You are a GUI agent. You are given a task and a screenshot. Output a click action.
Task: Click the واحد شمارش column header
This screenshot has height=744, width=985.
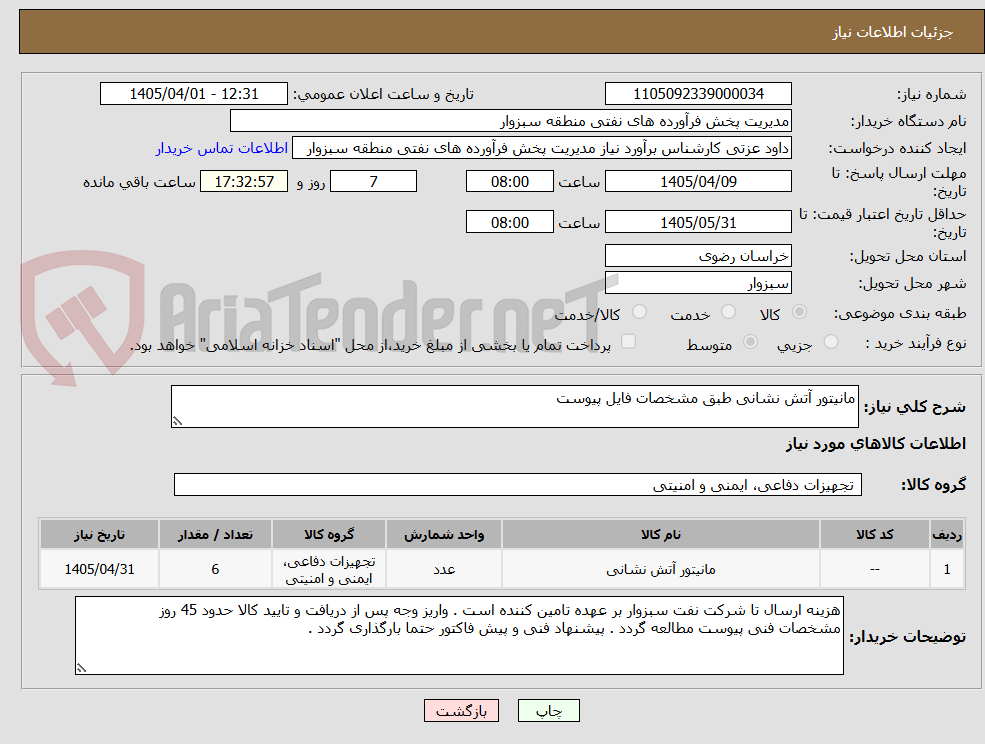click(444, 535)
